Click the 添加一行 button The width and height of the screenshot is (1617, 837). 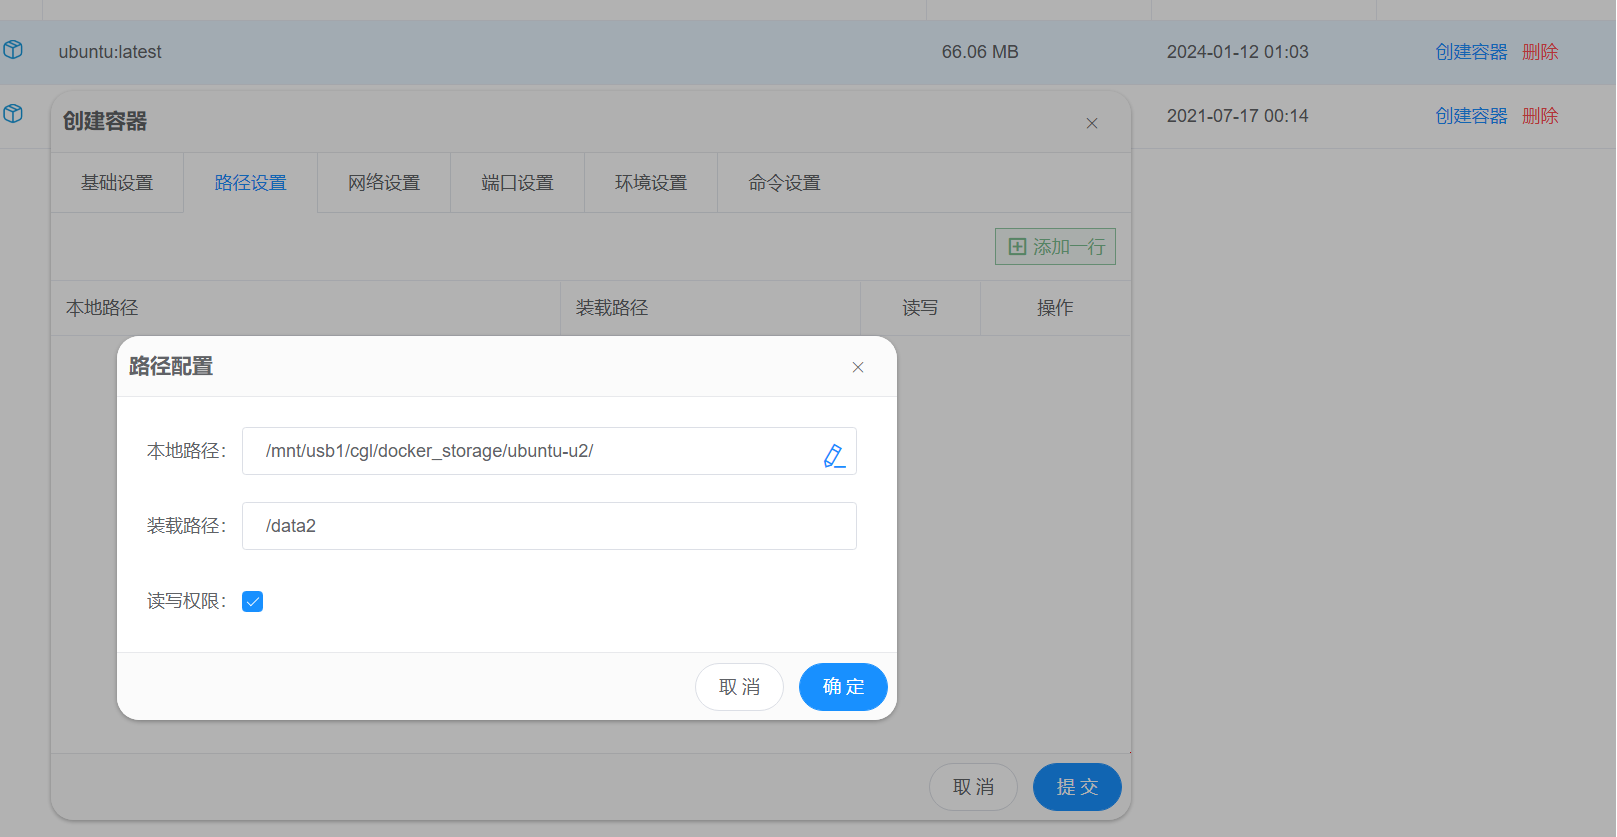(1055, 247)
